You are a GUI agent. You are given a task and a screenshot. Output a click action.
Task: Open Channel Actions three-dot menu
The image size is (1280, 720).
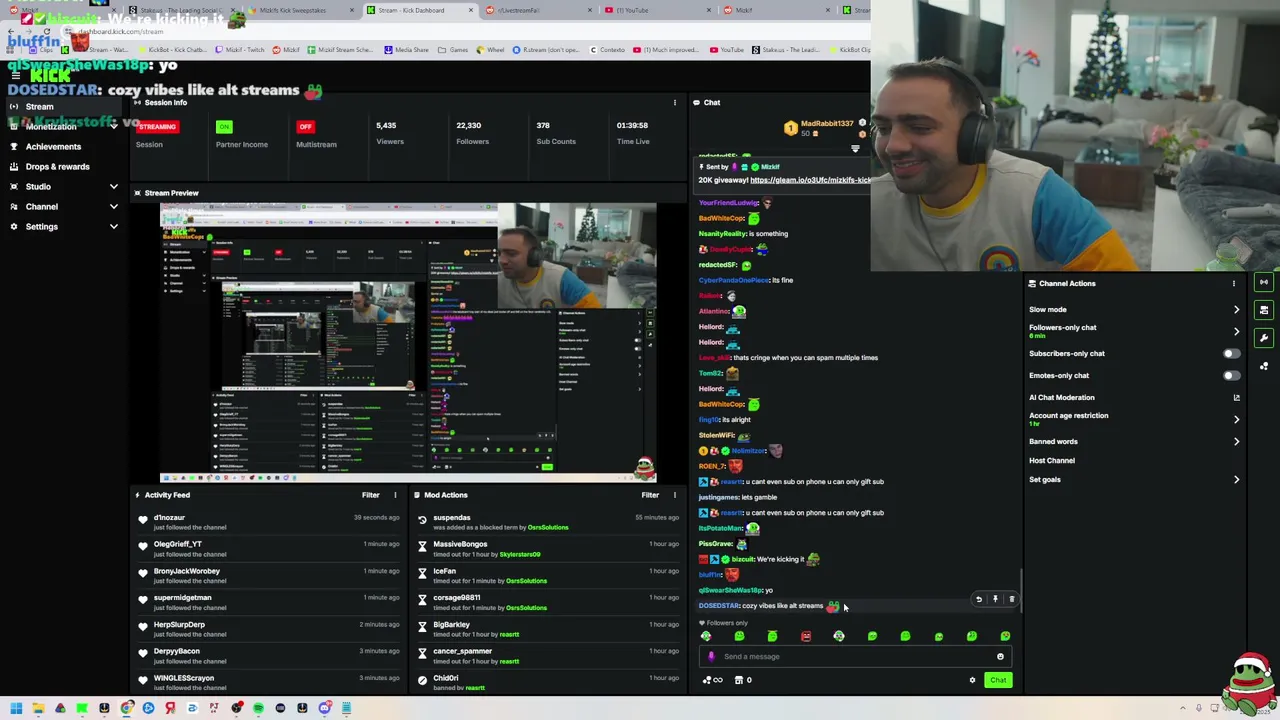1233,283
